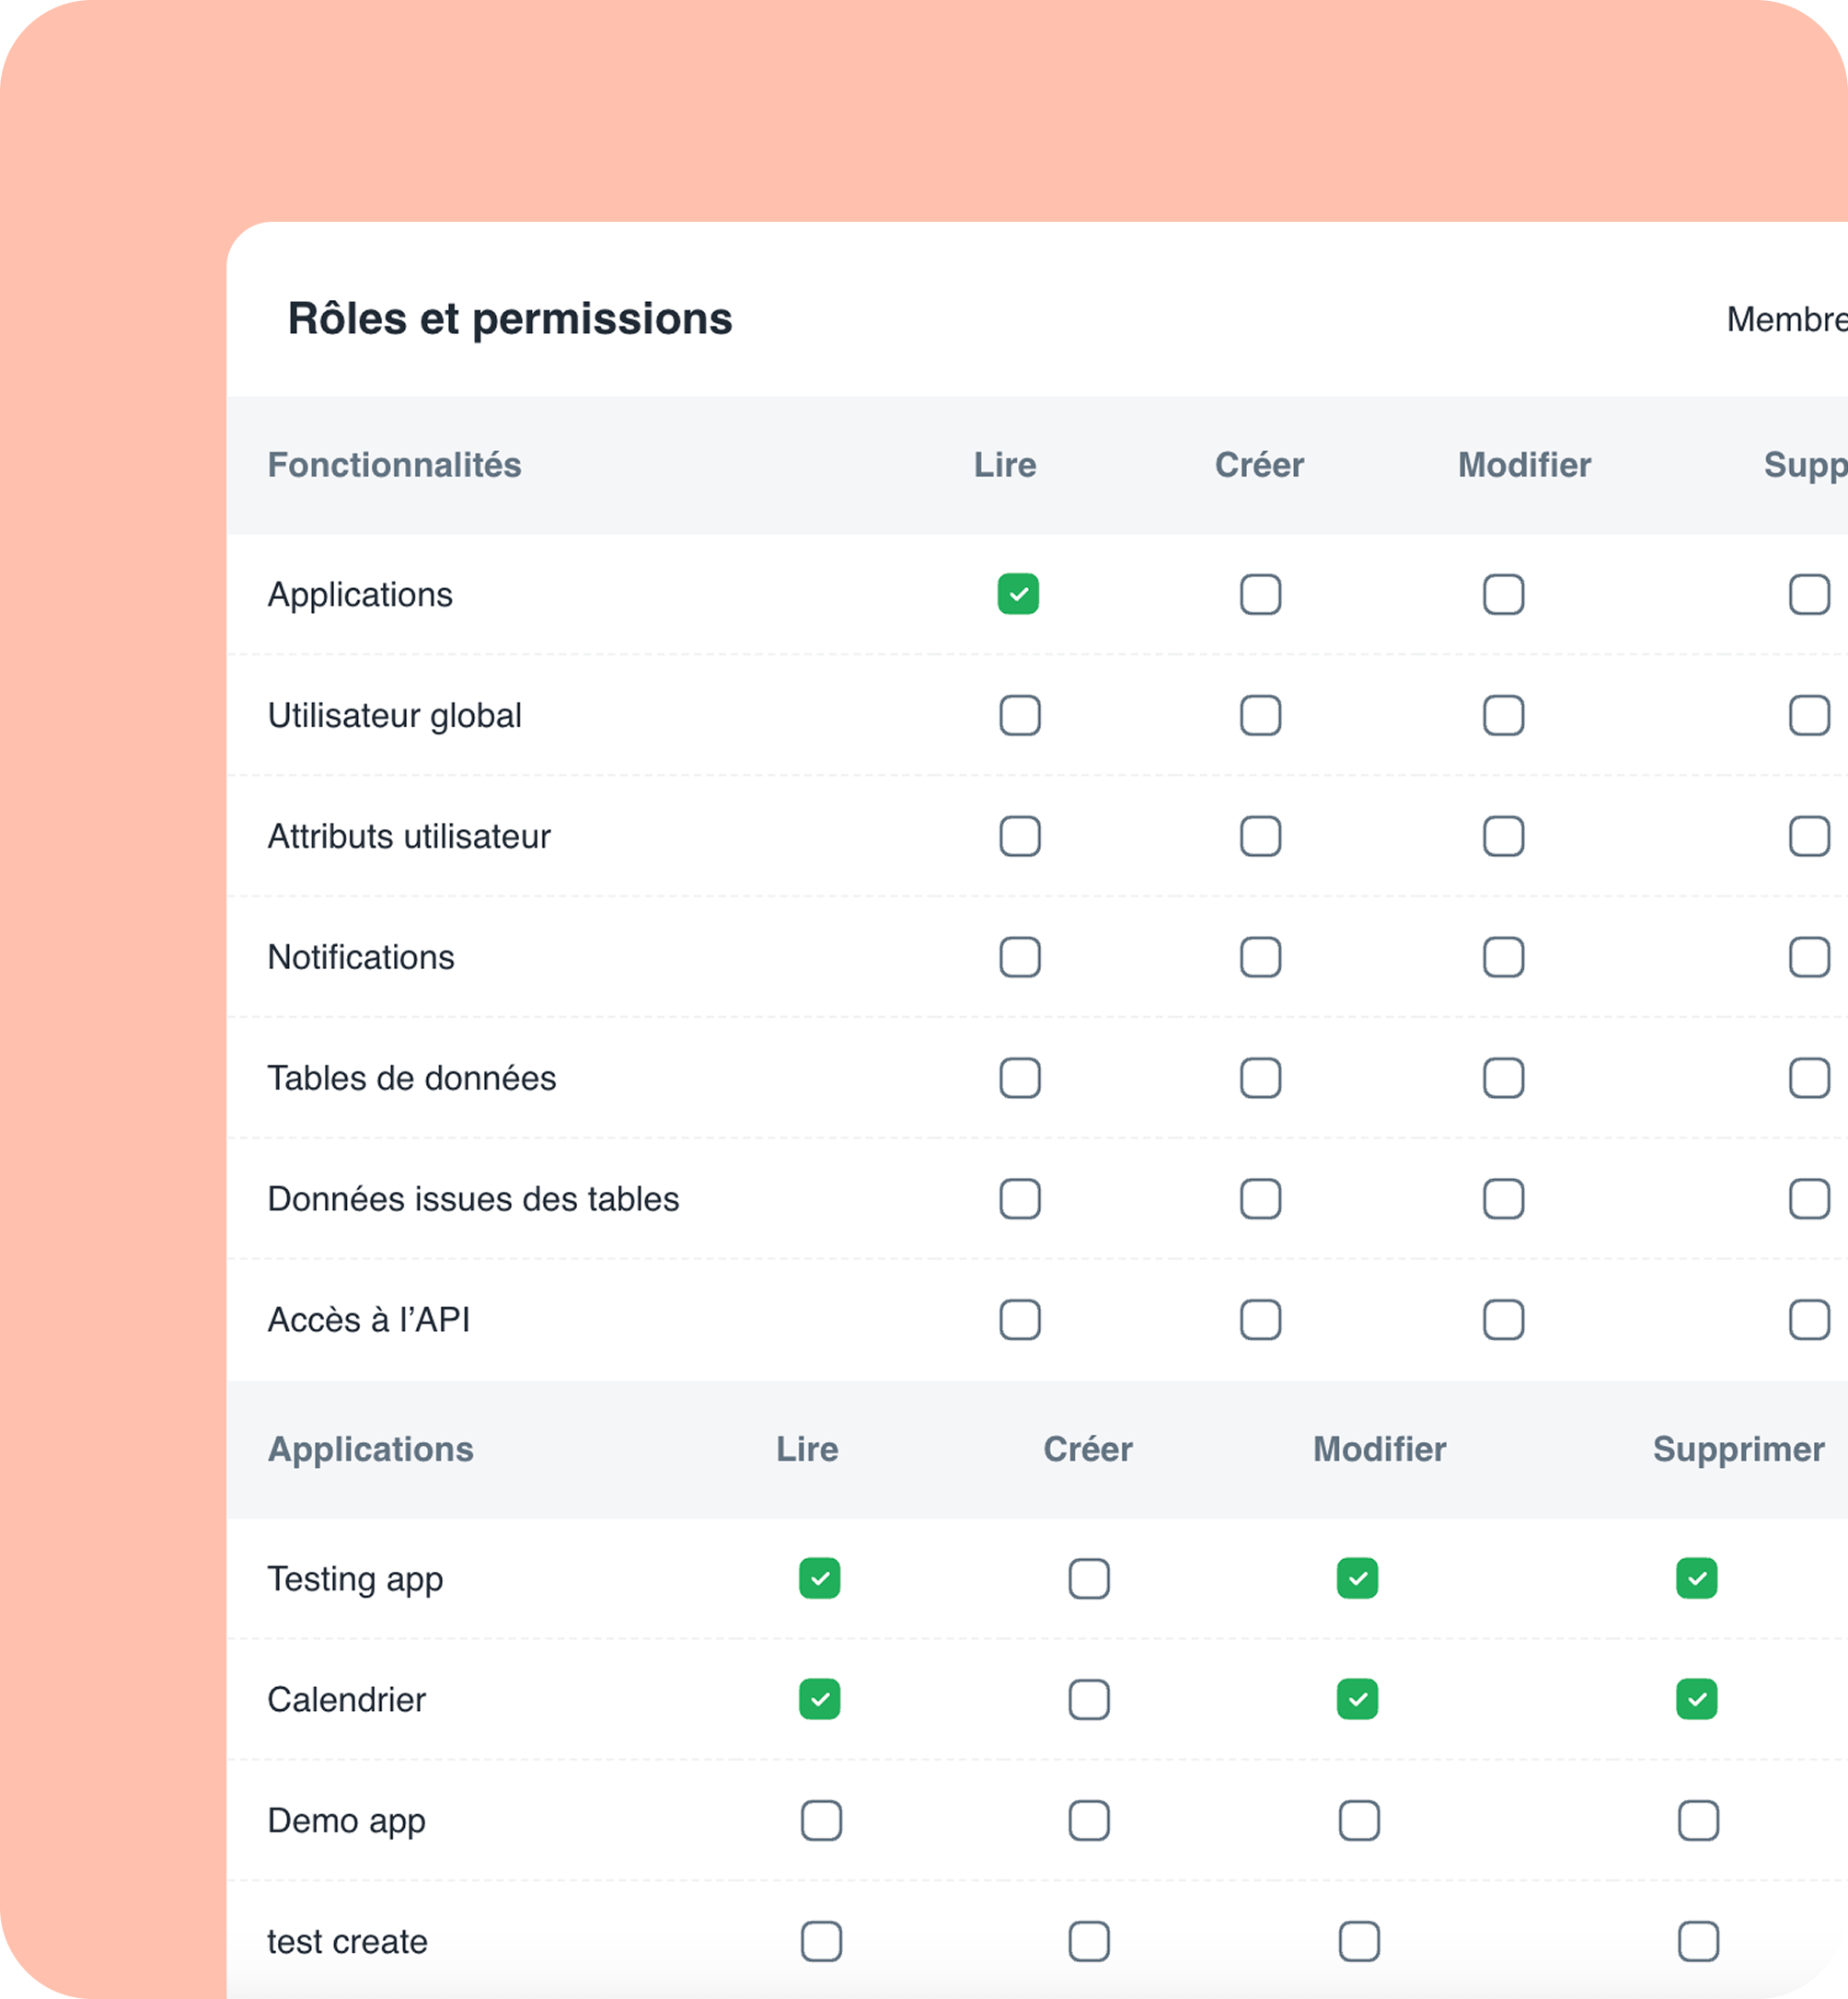Uncheck Supprimer for Testing app
This screenshot has height=1999, width=1848.
[x=1697, y=1578]
